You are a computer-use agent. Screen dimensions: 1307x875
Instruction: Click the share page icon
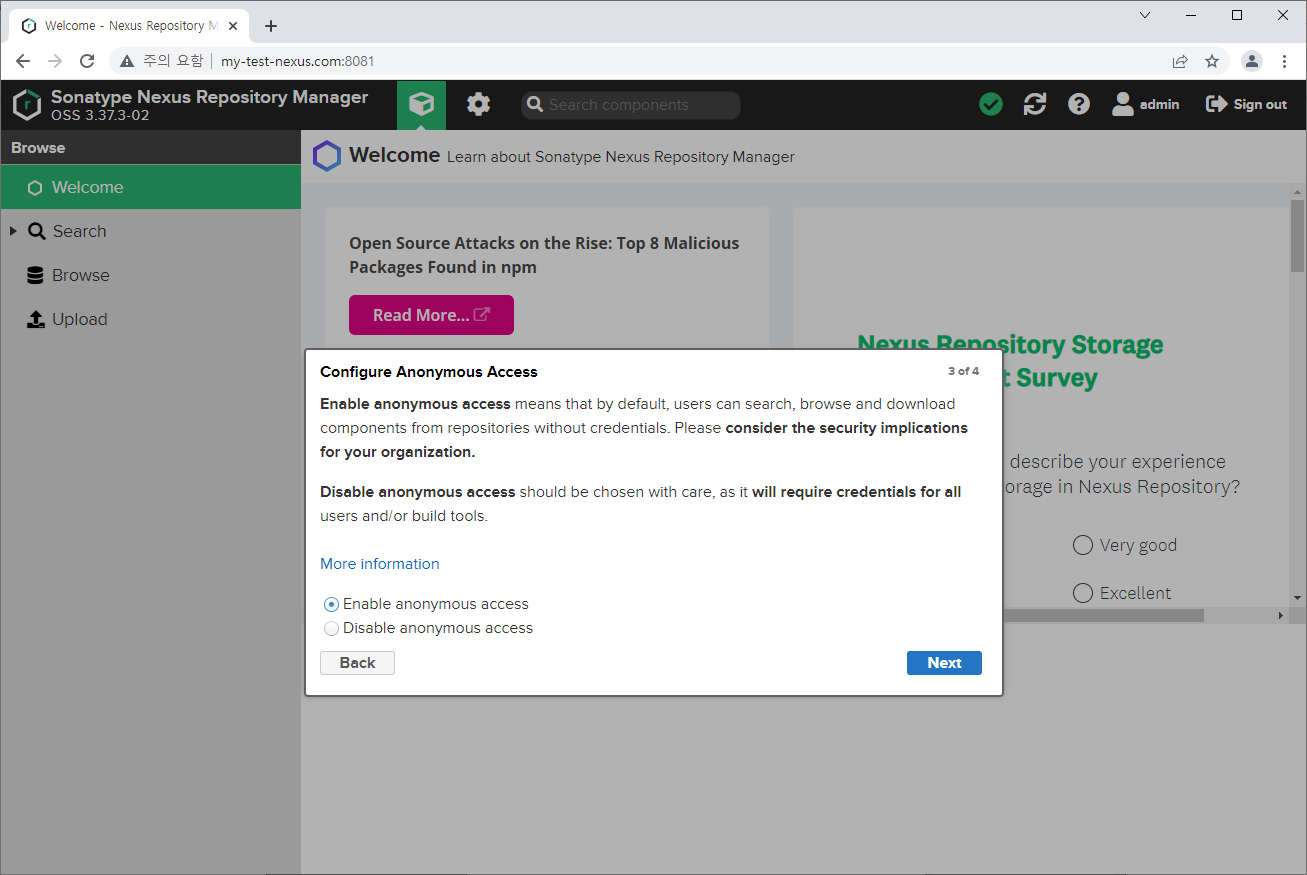(1180, 61)
